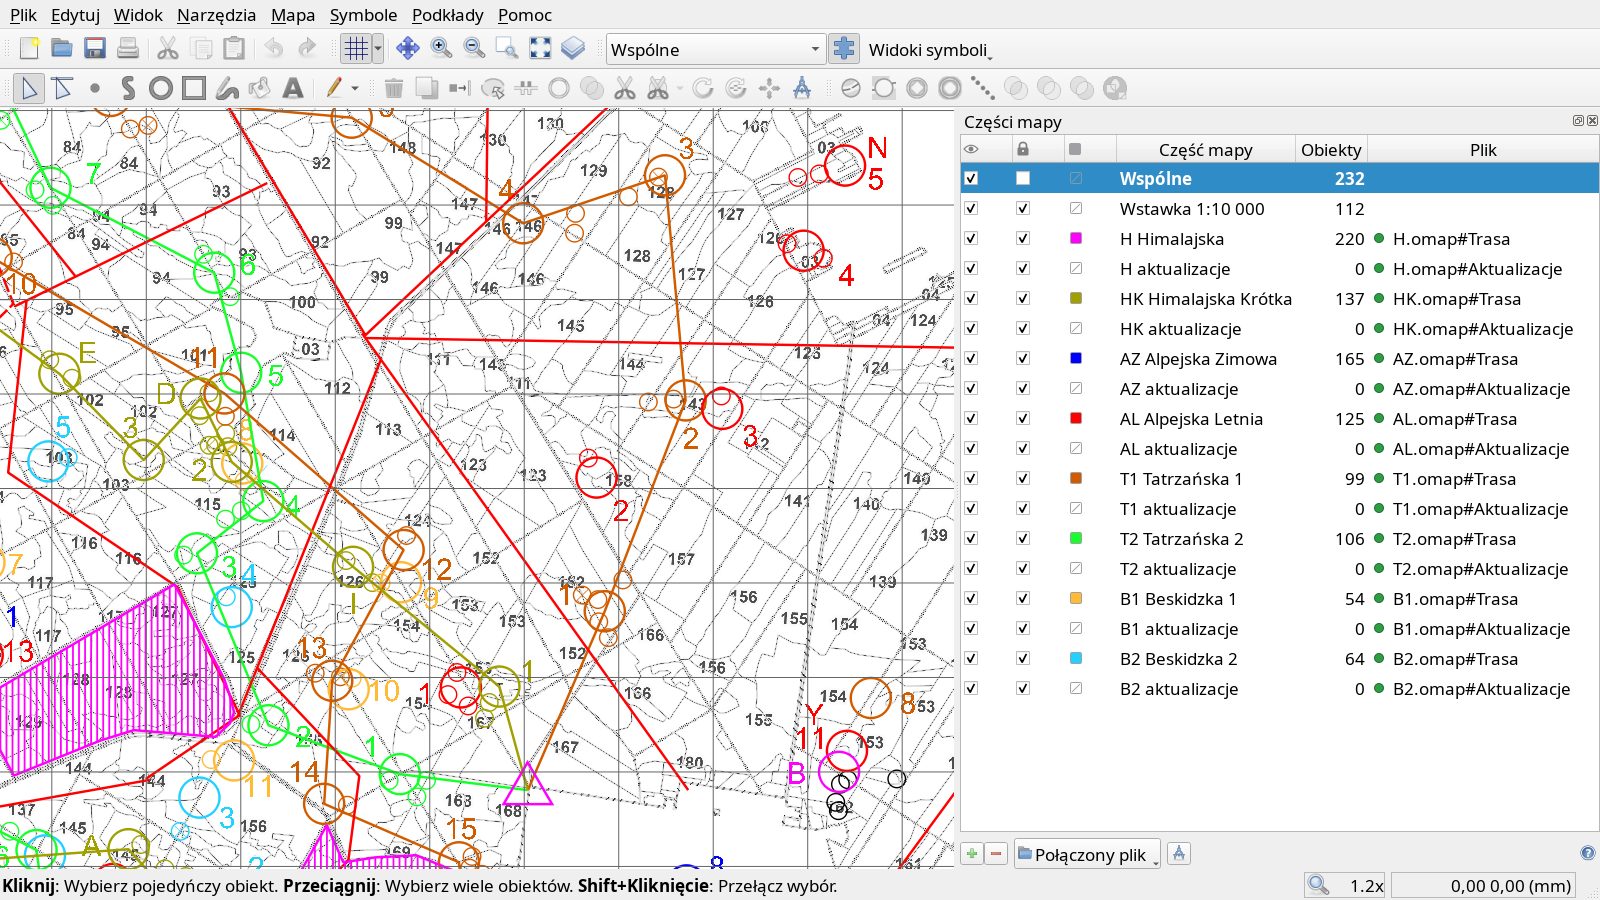This screenshot has height=900, width=1600.
Task: Open a map with folder icon
Action: point(62,48)
